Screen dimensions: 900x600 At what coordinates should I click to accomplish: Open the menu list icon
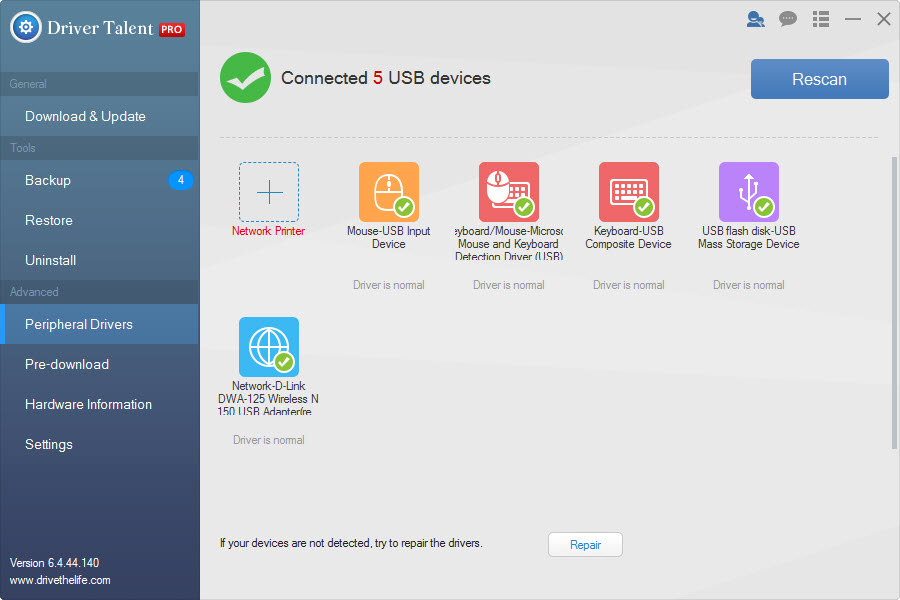821,19
